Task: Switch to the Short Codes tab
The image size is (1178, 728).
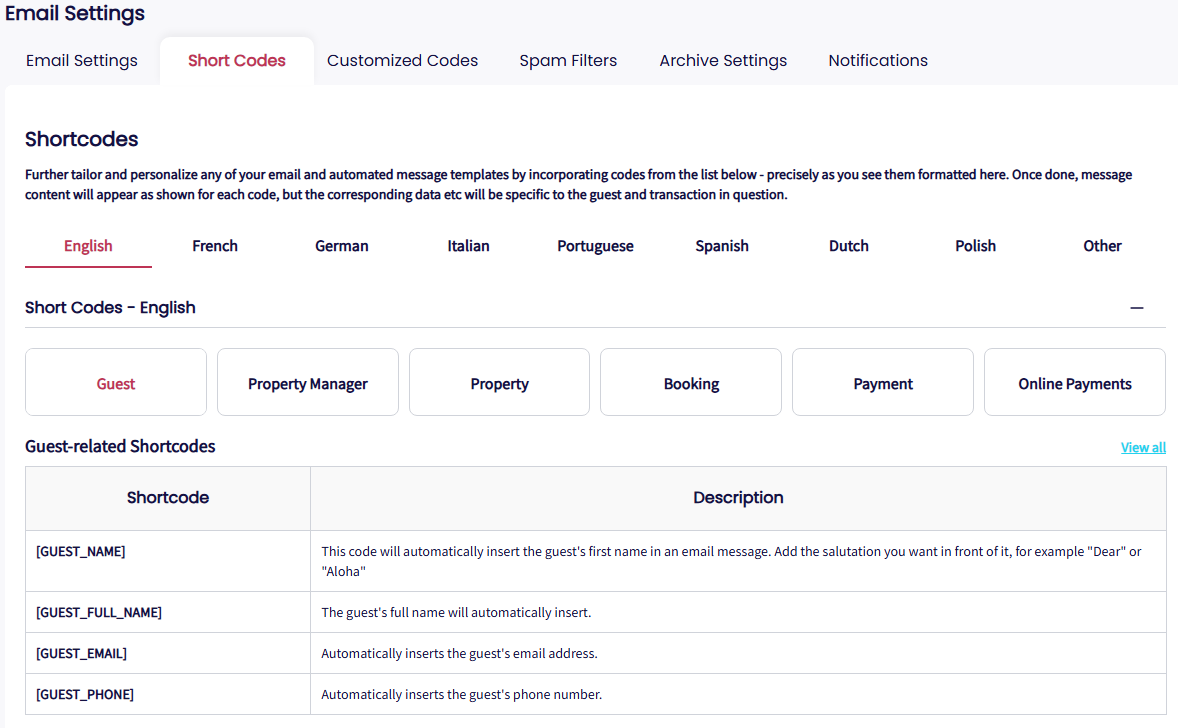Action: point(237,61)
